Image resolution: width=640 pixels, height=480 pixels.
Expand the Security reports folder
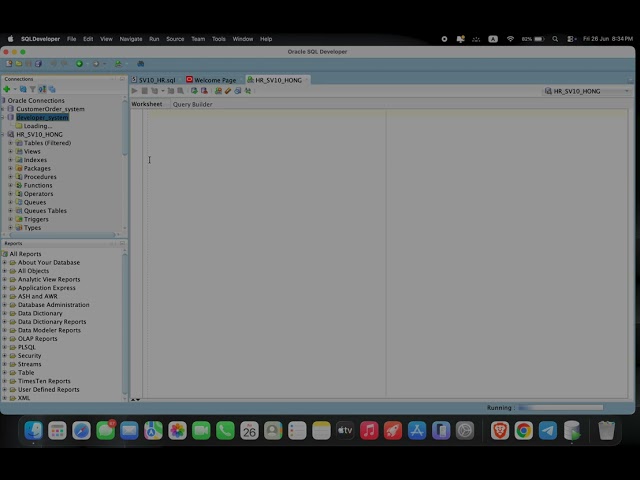4,356
